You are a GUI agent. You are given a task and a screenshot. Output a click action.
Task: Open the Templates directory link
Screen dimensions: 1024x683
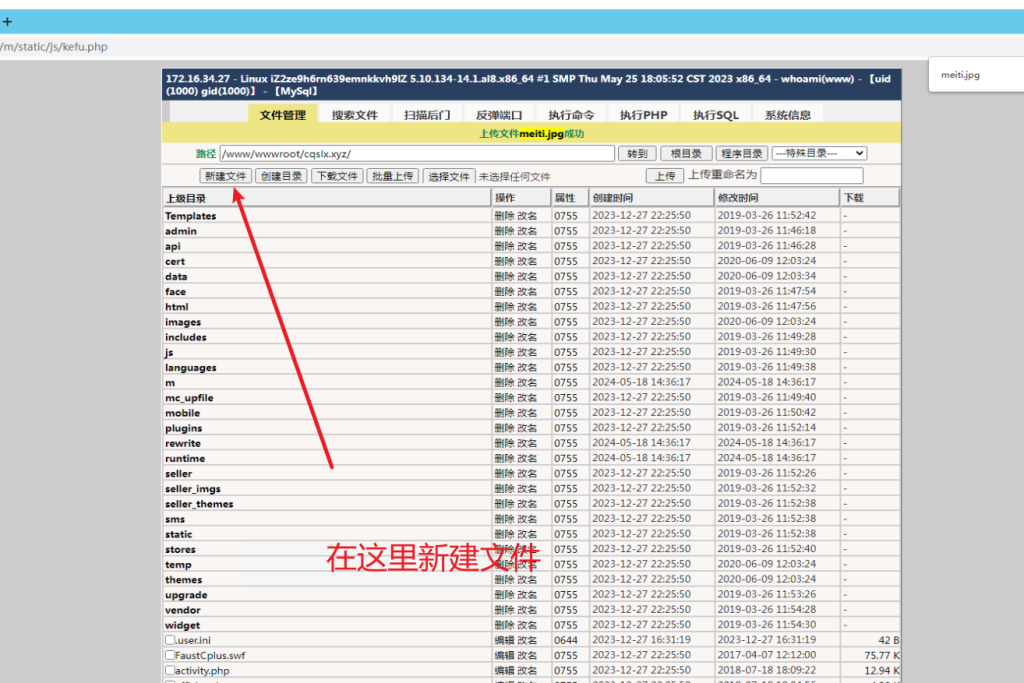coord(190,216)
